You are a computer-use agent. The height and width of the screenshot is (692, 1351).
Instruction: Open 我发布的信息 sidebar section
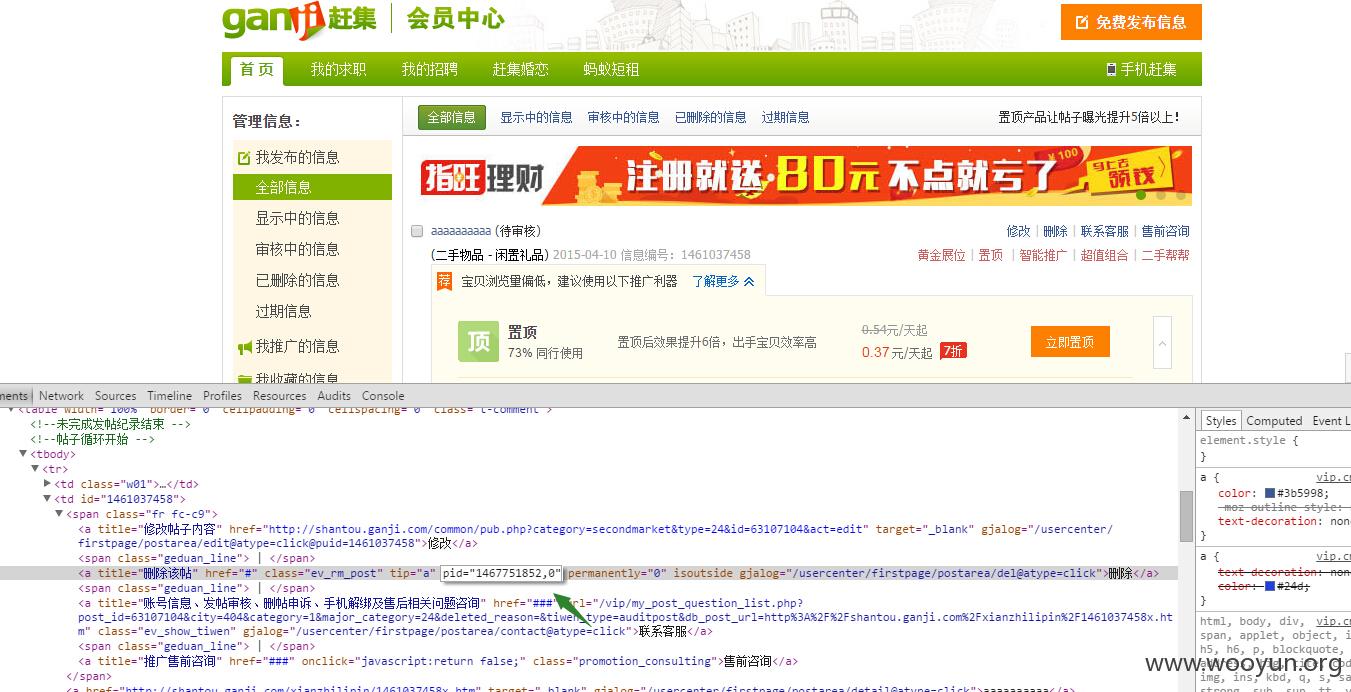click(x=288, y=157)
